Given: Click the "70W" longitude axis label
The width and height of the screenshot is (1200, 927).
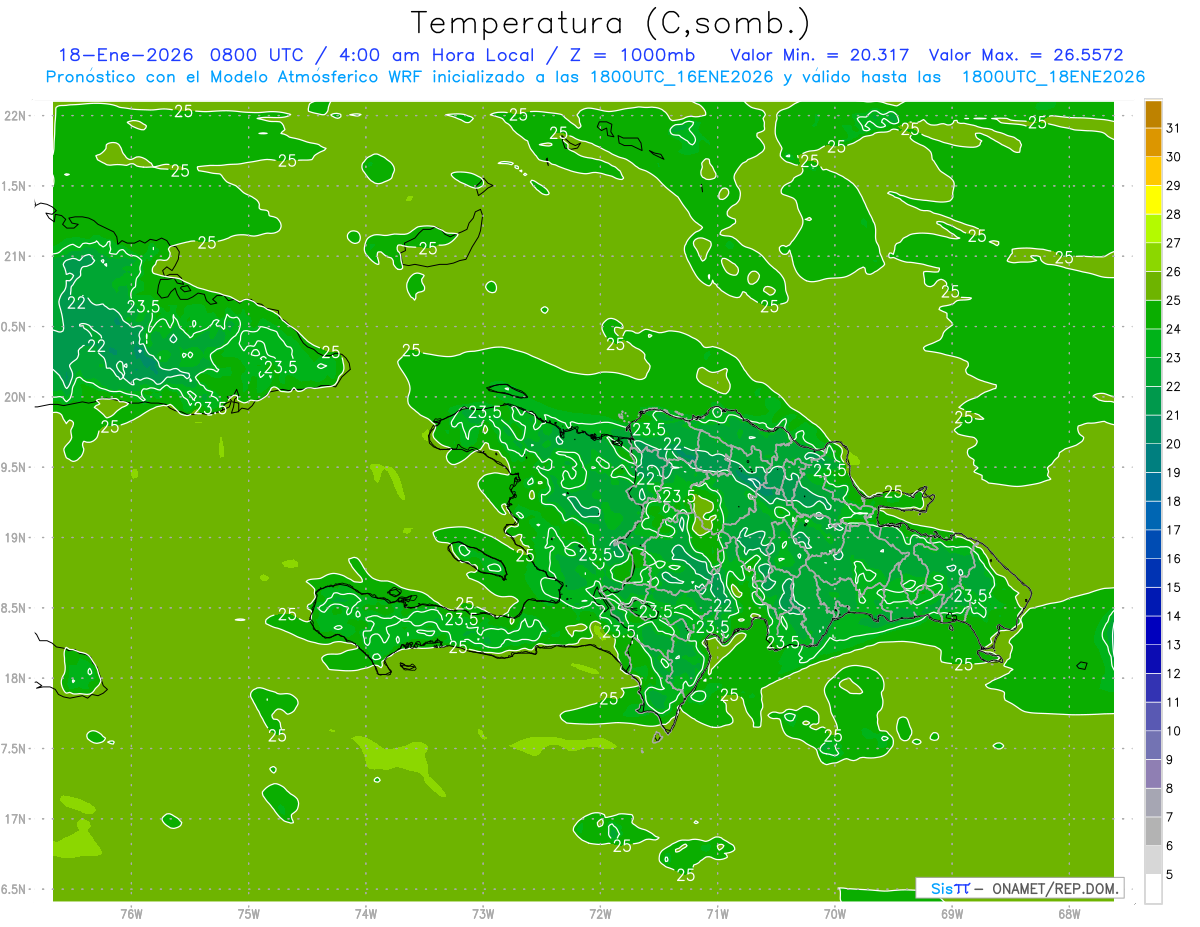Looking at the screenshot, I should [835, 913].
